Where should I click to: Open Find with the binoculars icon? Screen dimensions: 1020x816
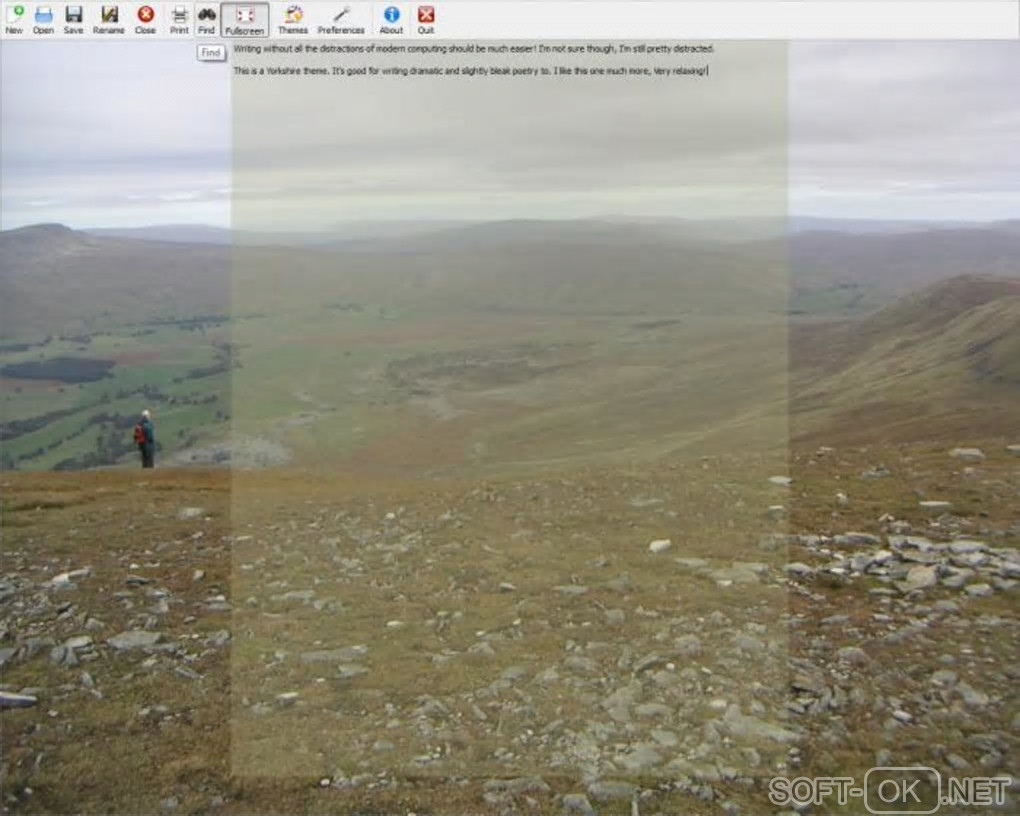206,20
